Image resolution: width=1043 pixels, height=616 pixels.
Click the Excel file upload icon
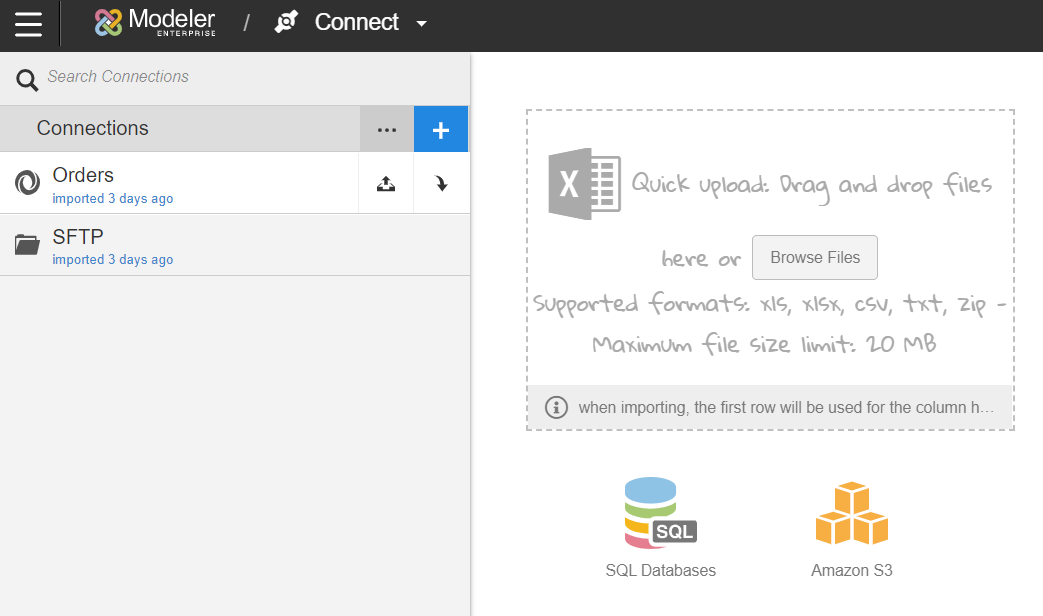pos(584,184)
